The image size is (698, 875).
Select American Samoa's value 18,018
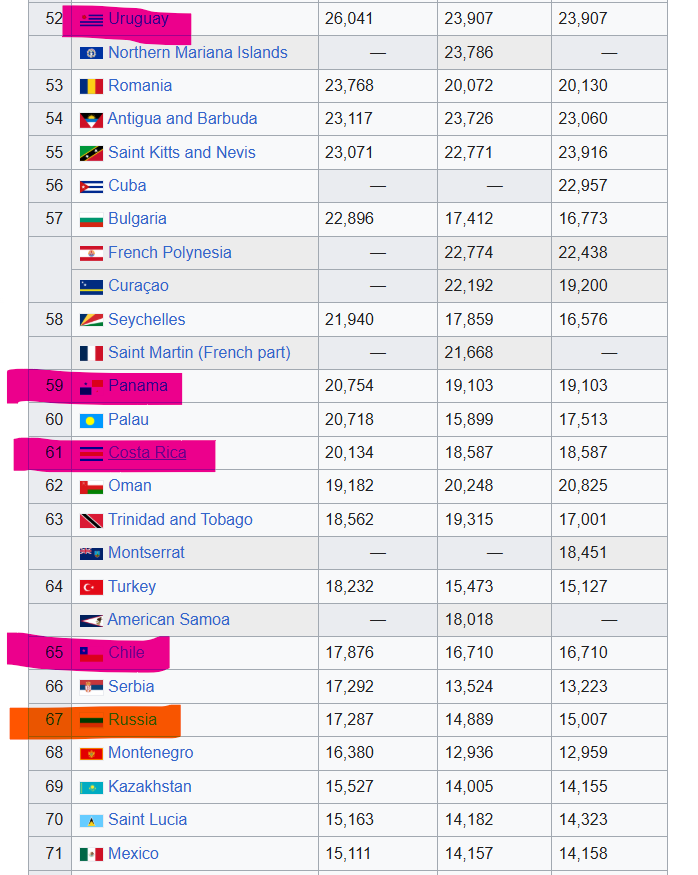point(469,619)
